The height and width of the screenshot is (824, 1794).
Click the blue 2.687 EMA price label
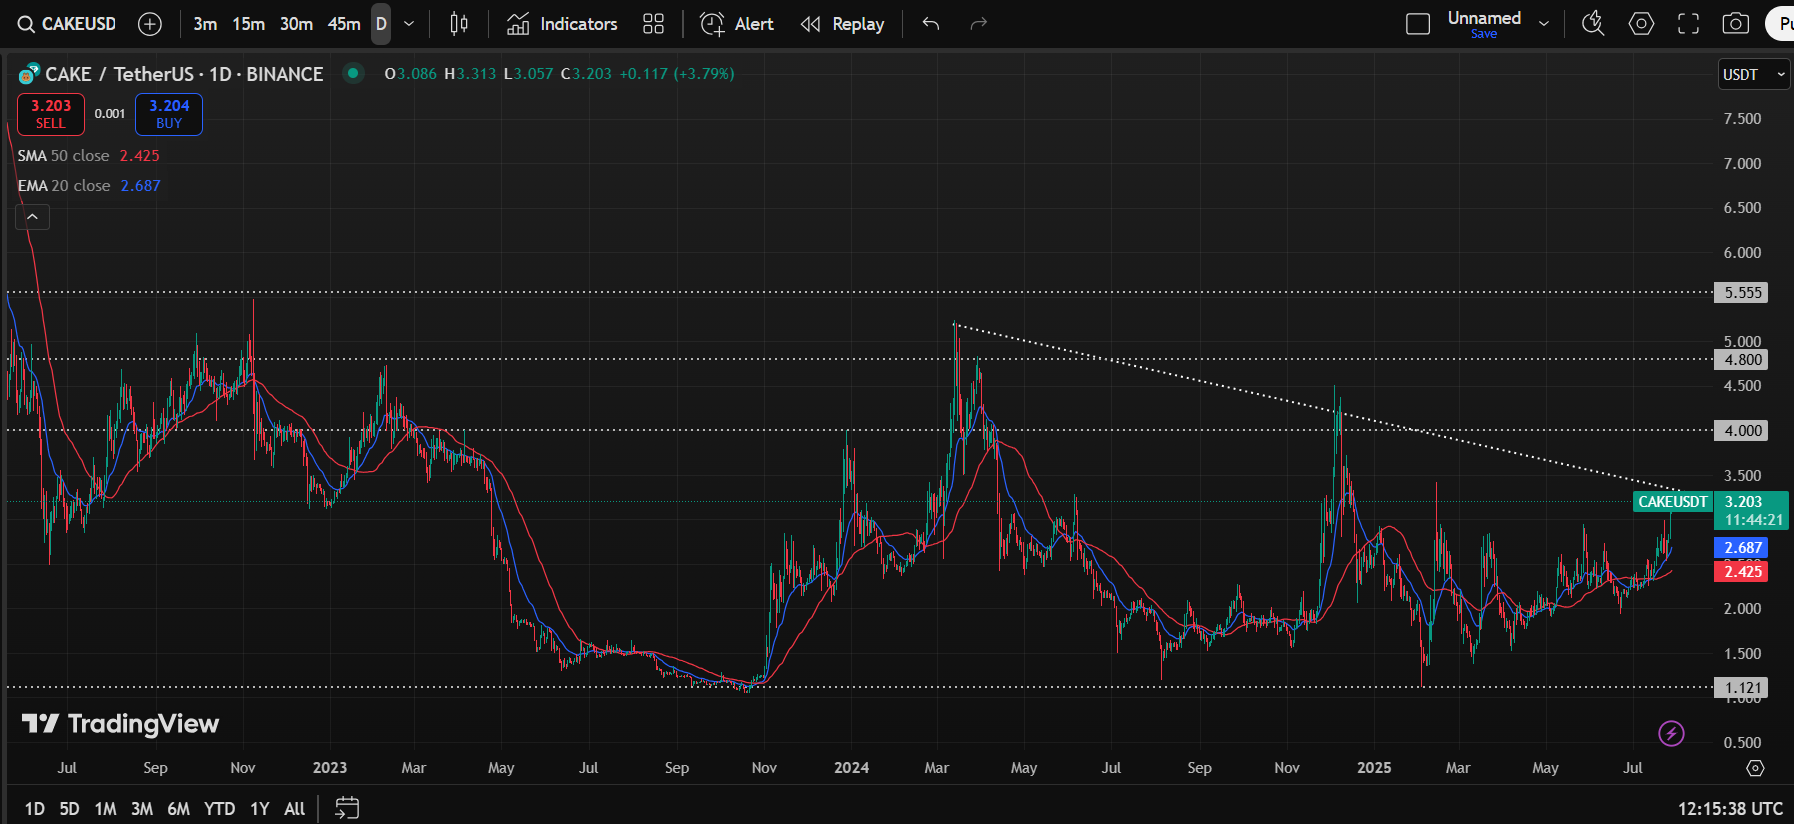tap(1741, 548)
